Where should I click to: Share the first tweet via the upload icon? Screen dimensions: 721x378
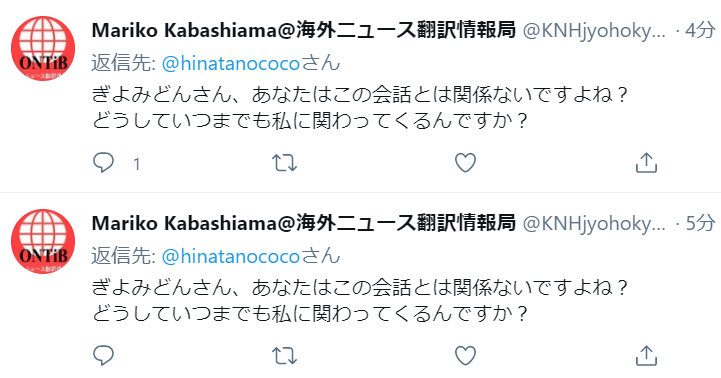coord(646,163)
